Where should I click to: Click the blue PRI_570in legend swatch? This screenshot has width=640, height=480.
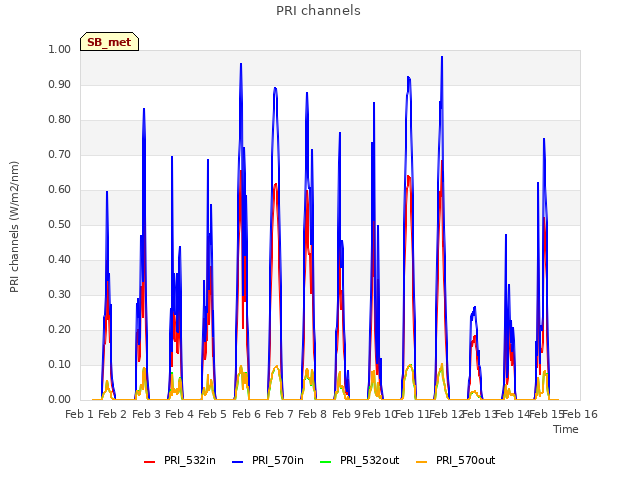238,462
